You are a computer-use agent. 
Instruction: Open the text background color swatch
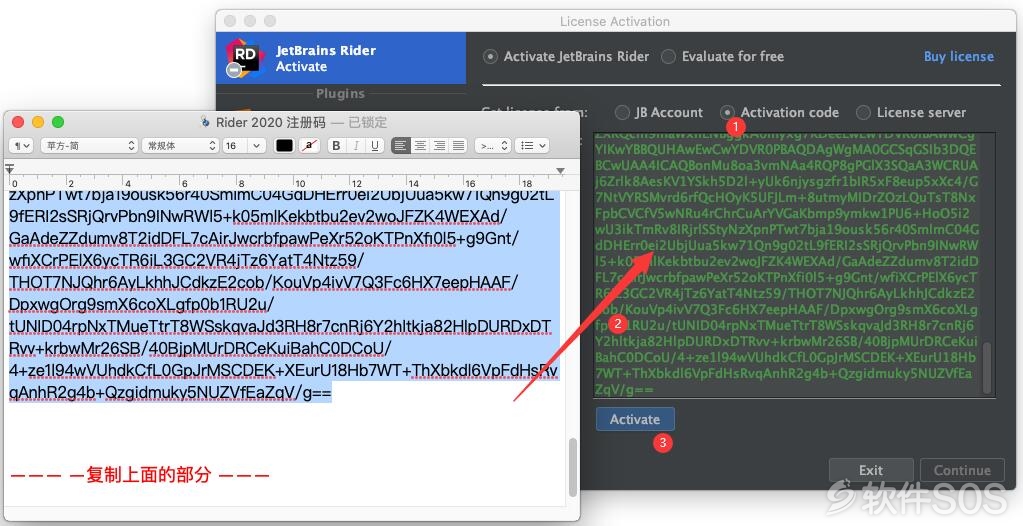pos(309,146)
